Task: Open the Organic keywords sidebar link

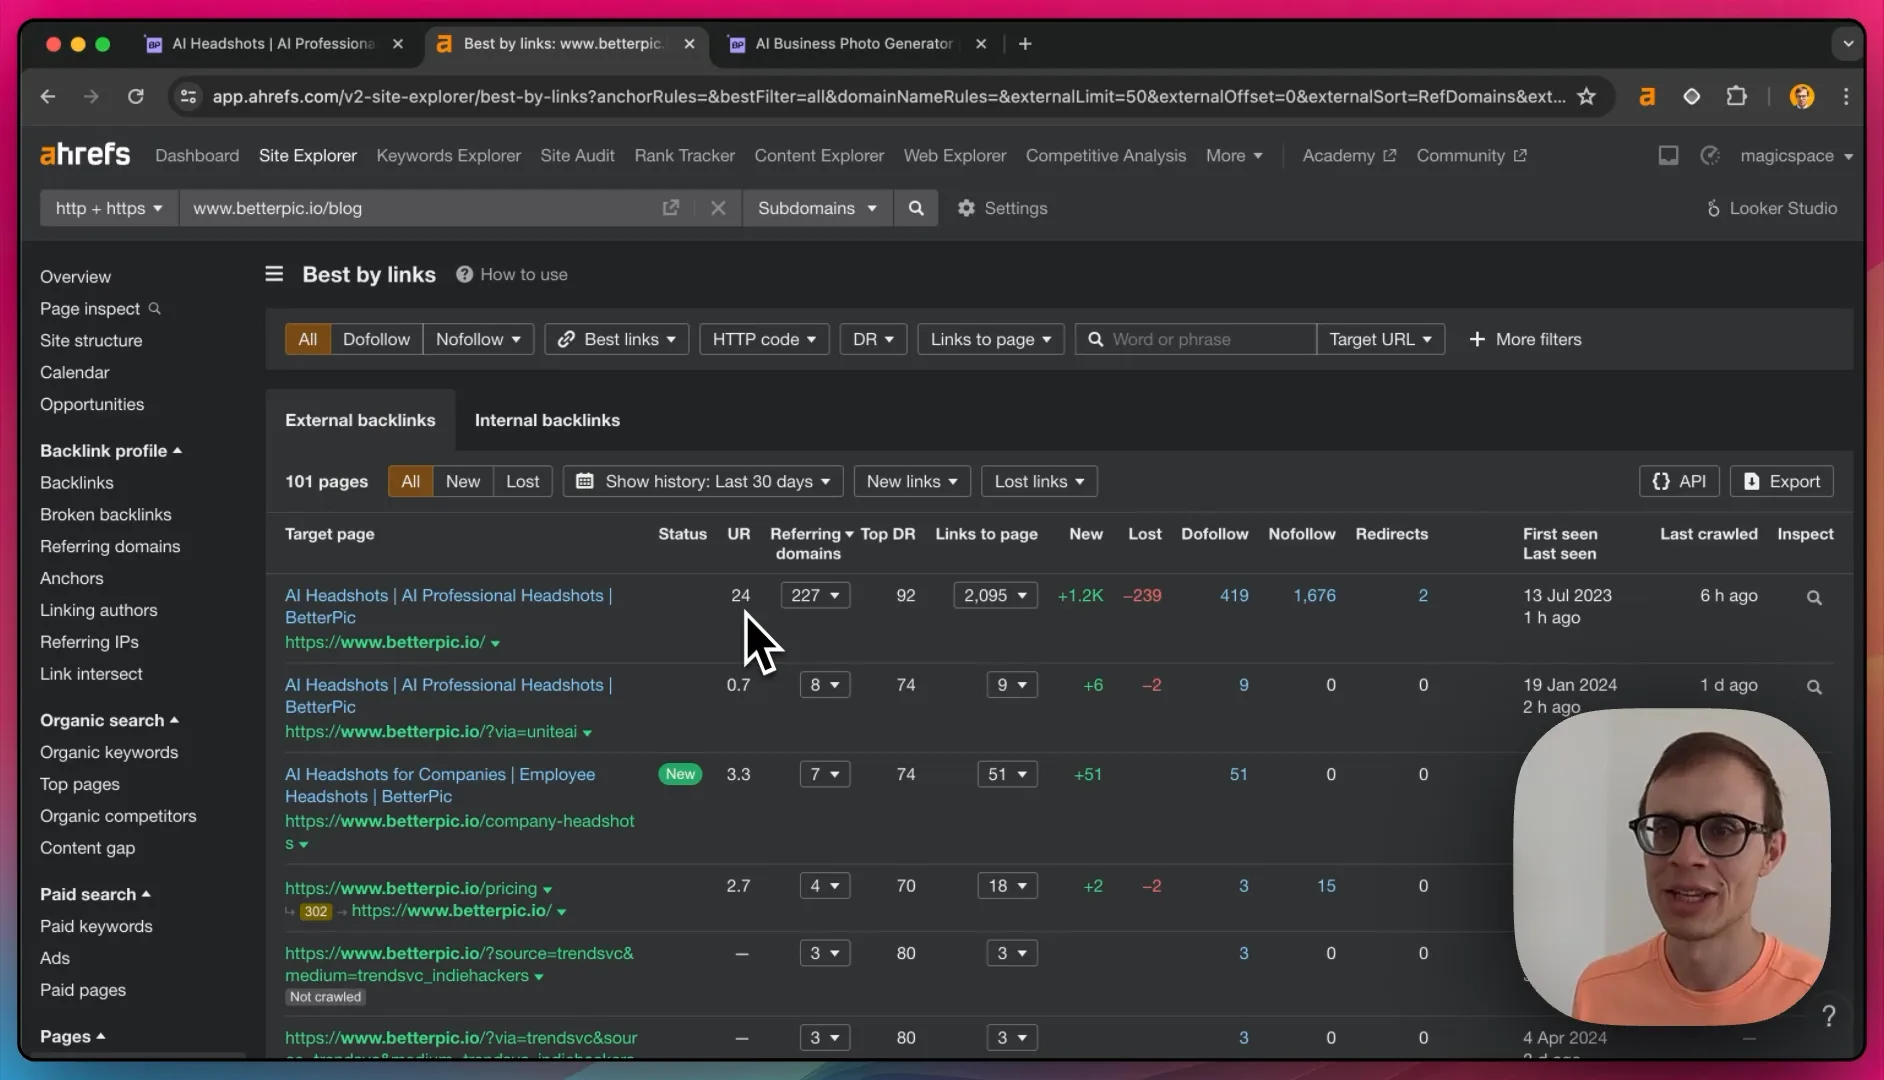Action: tap(109, 752)
